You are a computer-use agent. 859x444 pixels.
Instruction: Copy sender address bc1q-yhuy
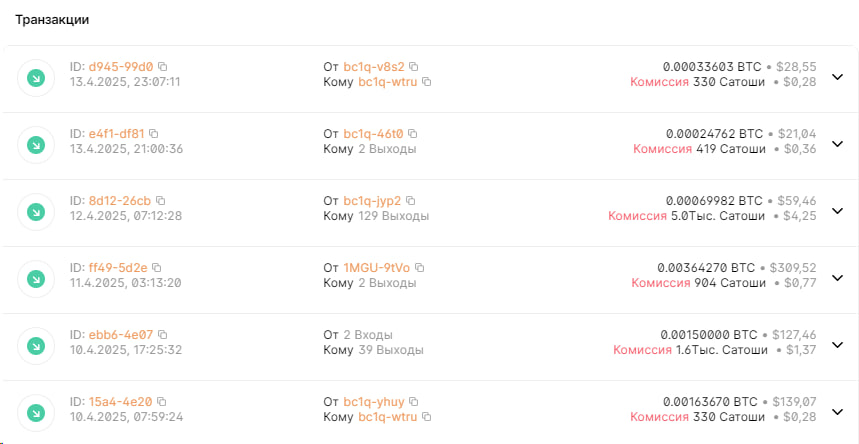pyautogui.click(x=413, y=401)
